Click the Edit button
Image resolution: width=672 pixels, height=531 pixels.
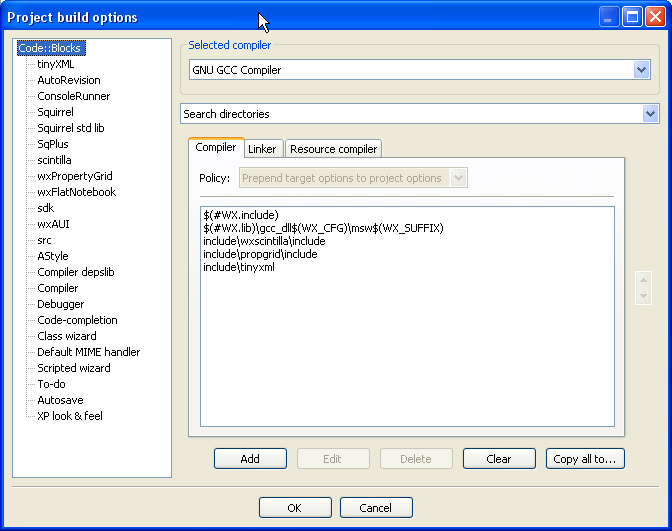[333, 459]
